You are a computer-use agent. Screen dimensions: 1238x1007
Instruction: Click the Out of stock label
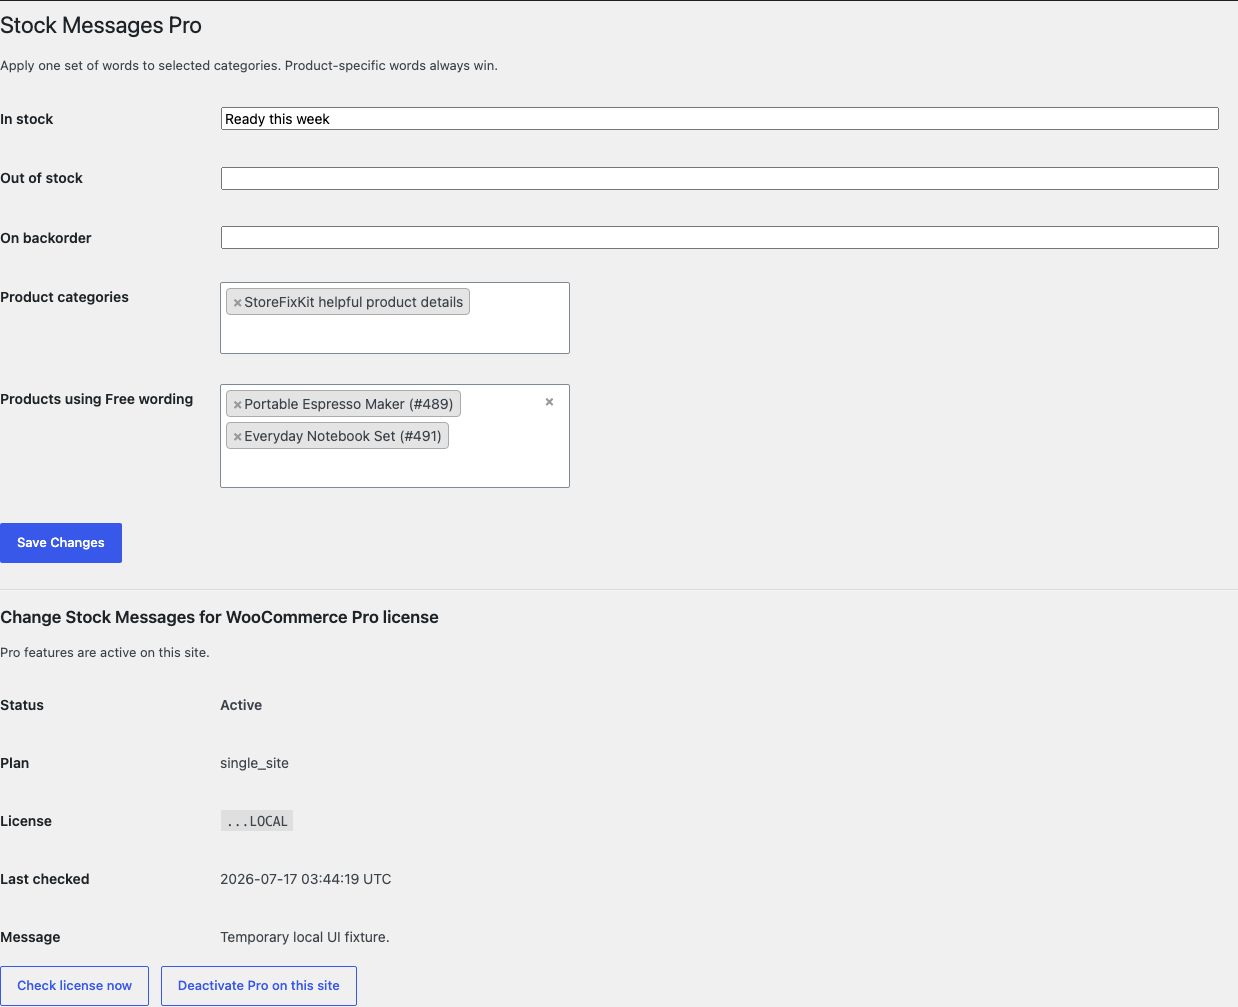coord(42,178)
